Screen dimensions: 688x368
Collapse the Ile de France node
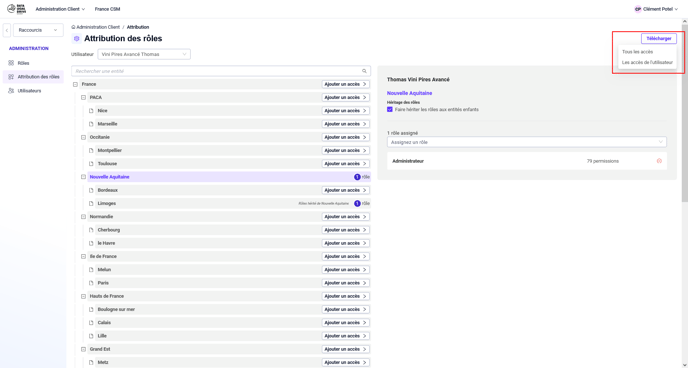click(x=83, y=257)
